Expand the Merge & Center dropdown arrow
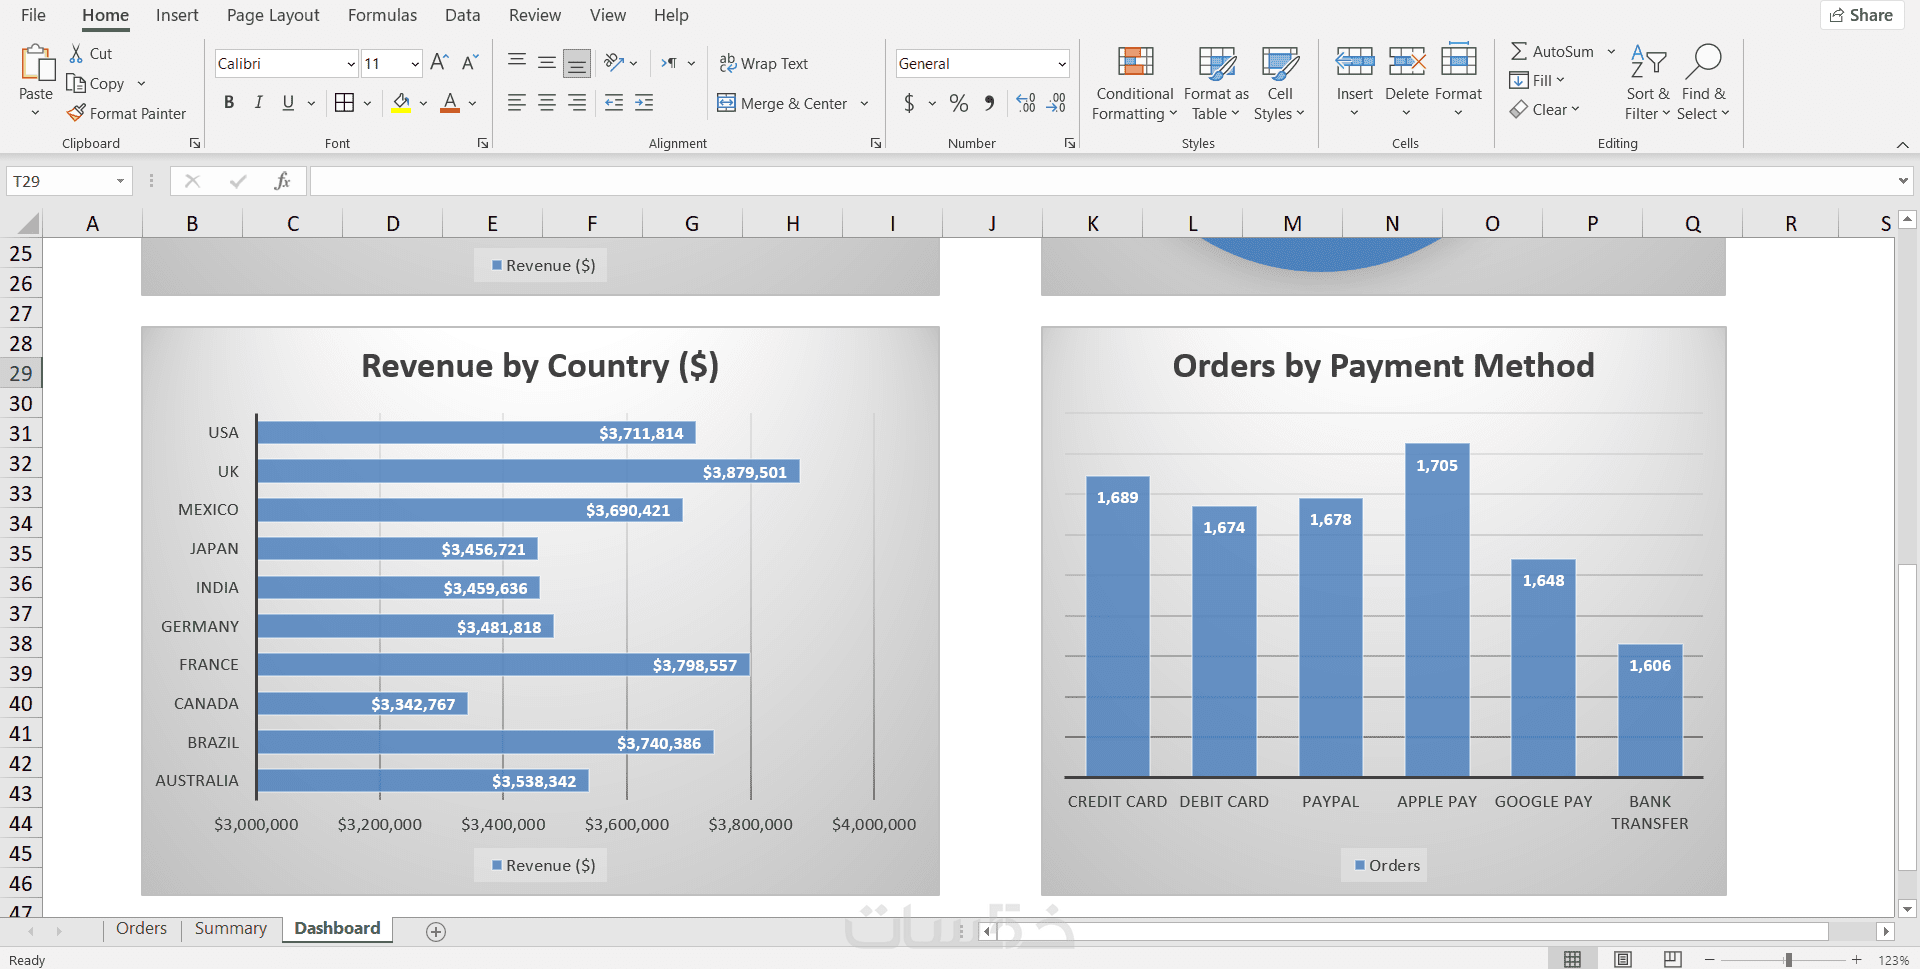The image size is (1920, 969). (x=864, y=103)
